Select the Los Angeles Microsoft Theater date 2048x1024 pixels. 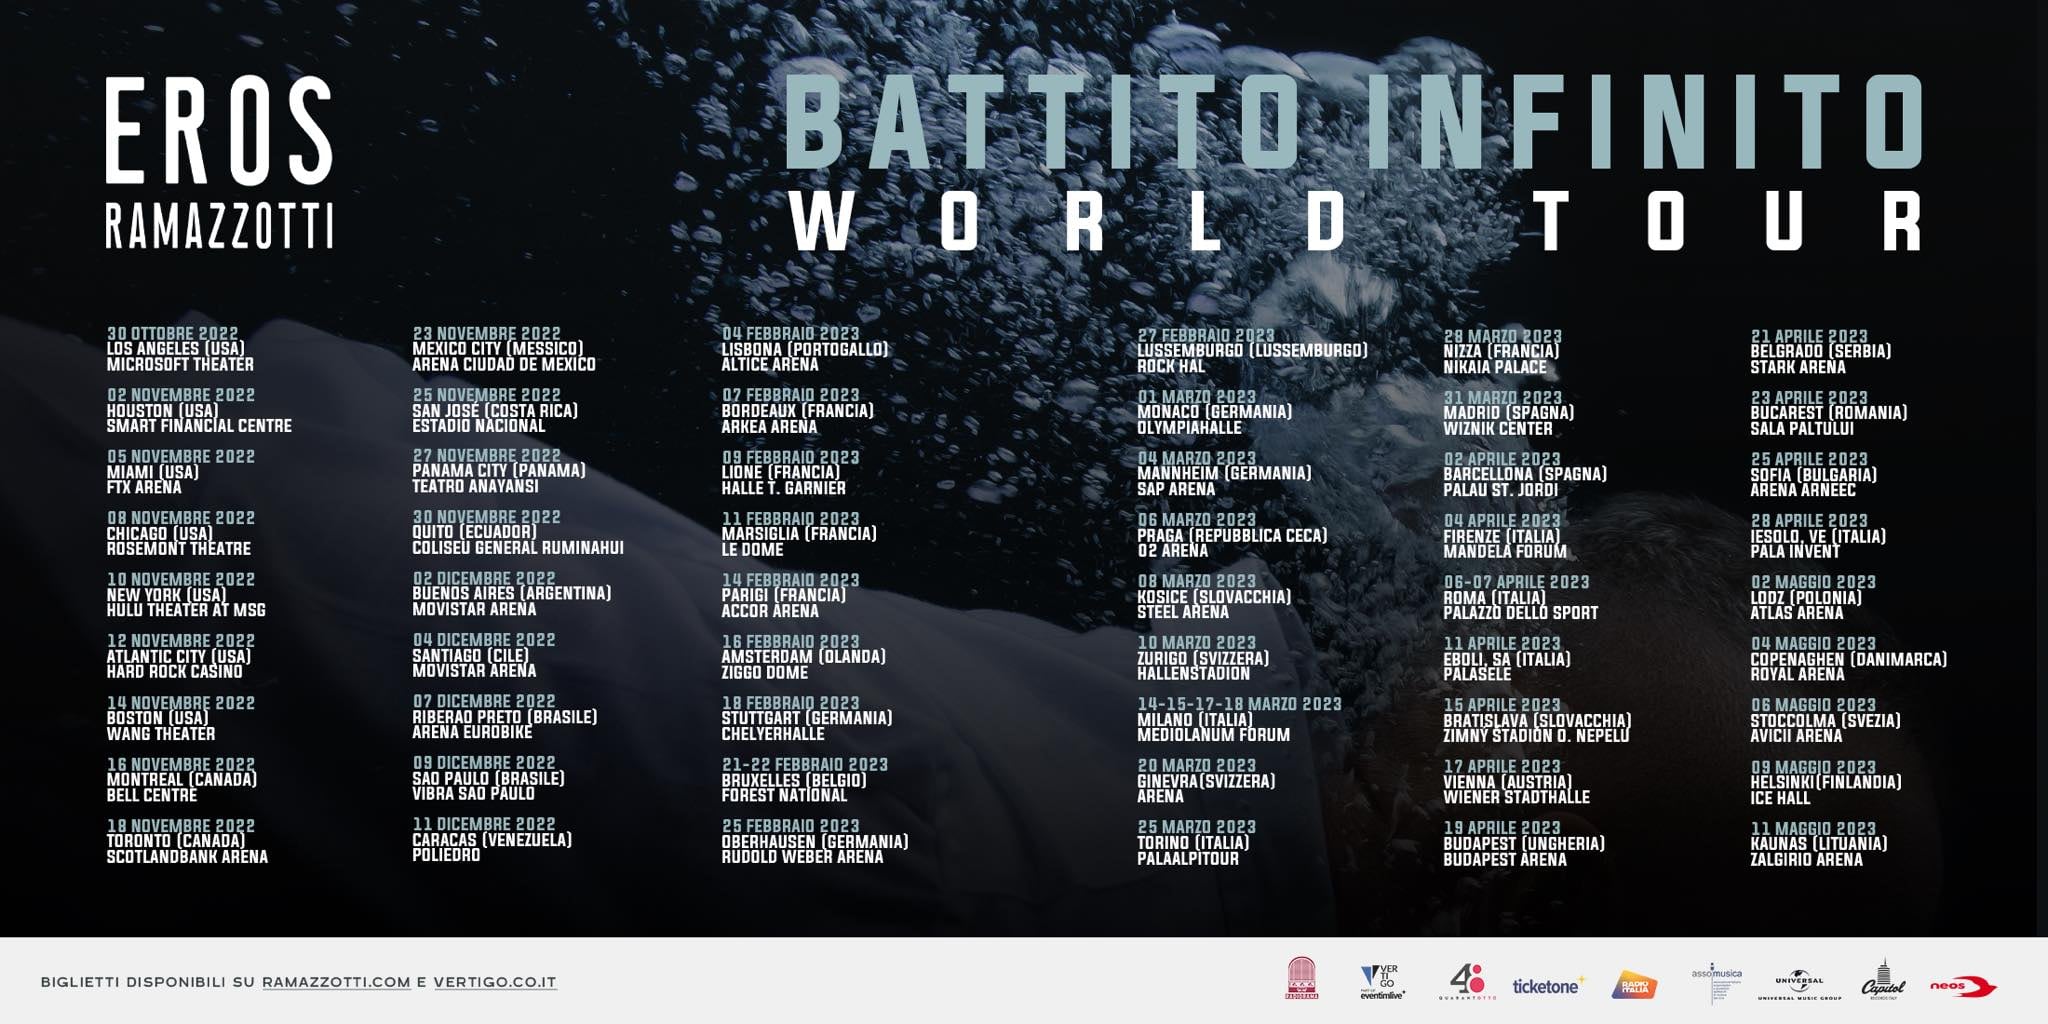180,349
